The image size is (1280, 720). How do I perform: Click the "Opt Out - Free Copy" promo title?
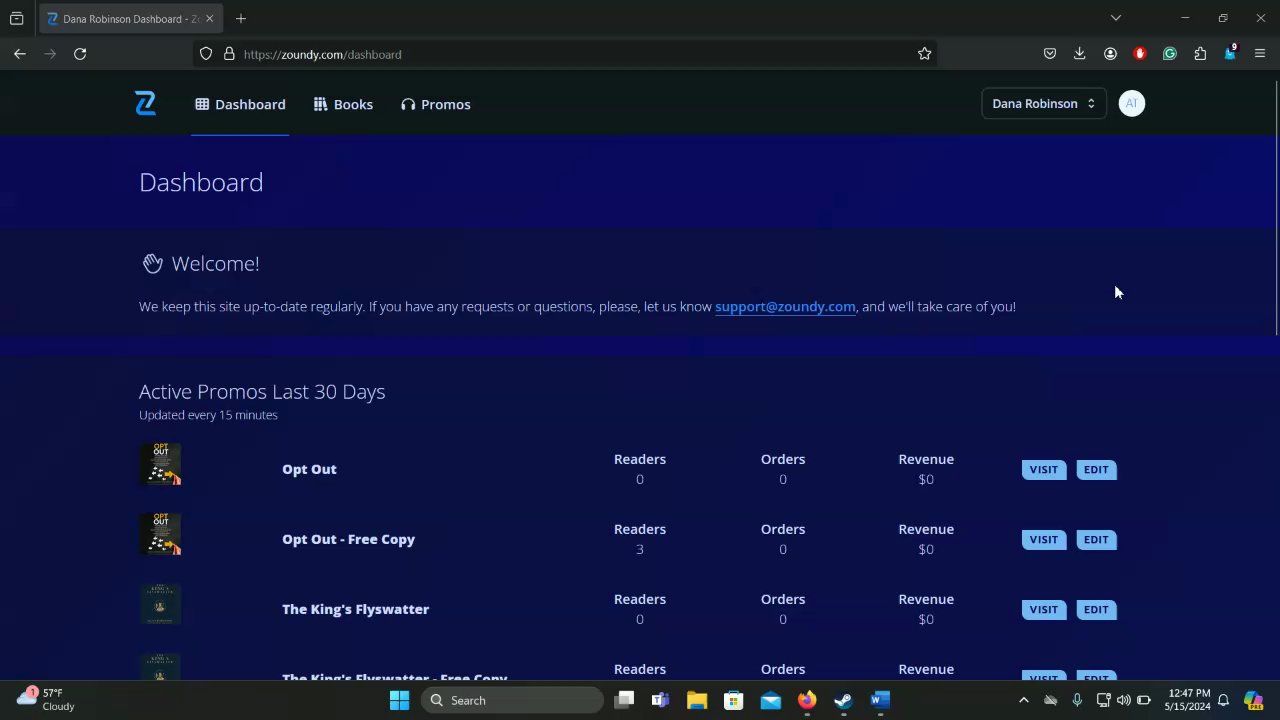pyautogui.click(x=348, y=539)
